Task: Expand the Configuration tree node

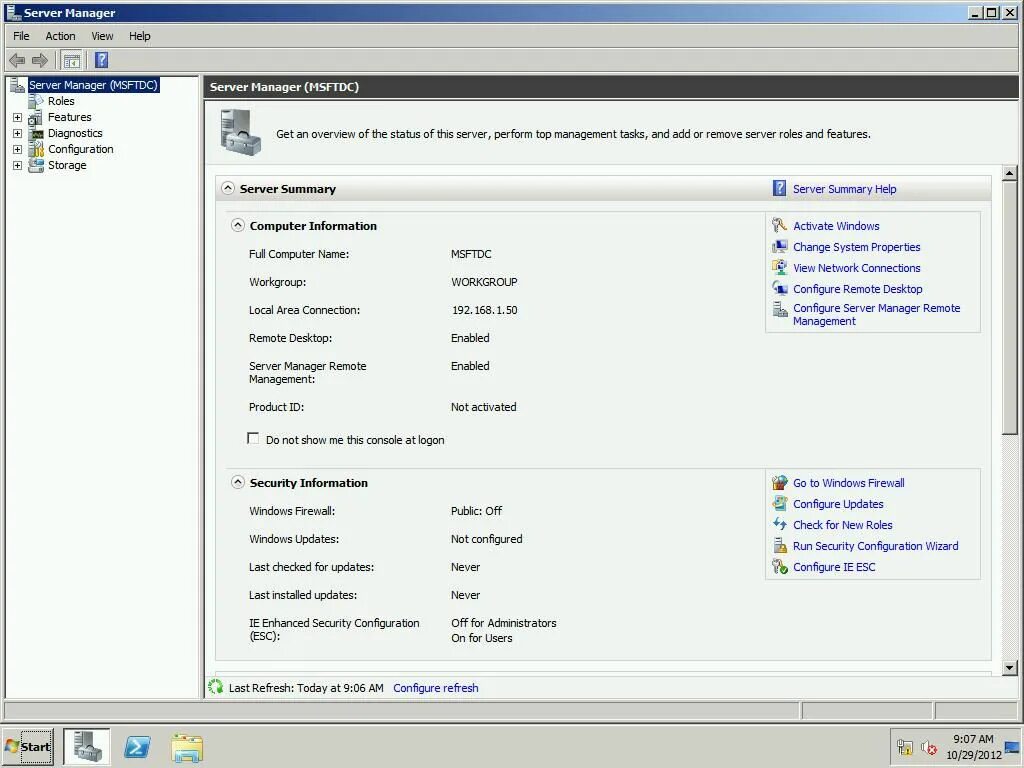Action: click(x=18, y=150)
